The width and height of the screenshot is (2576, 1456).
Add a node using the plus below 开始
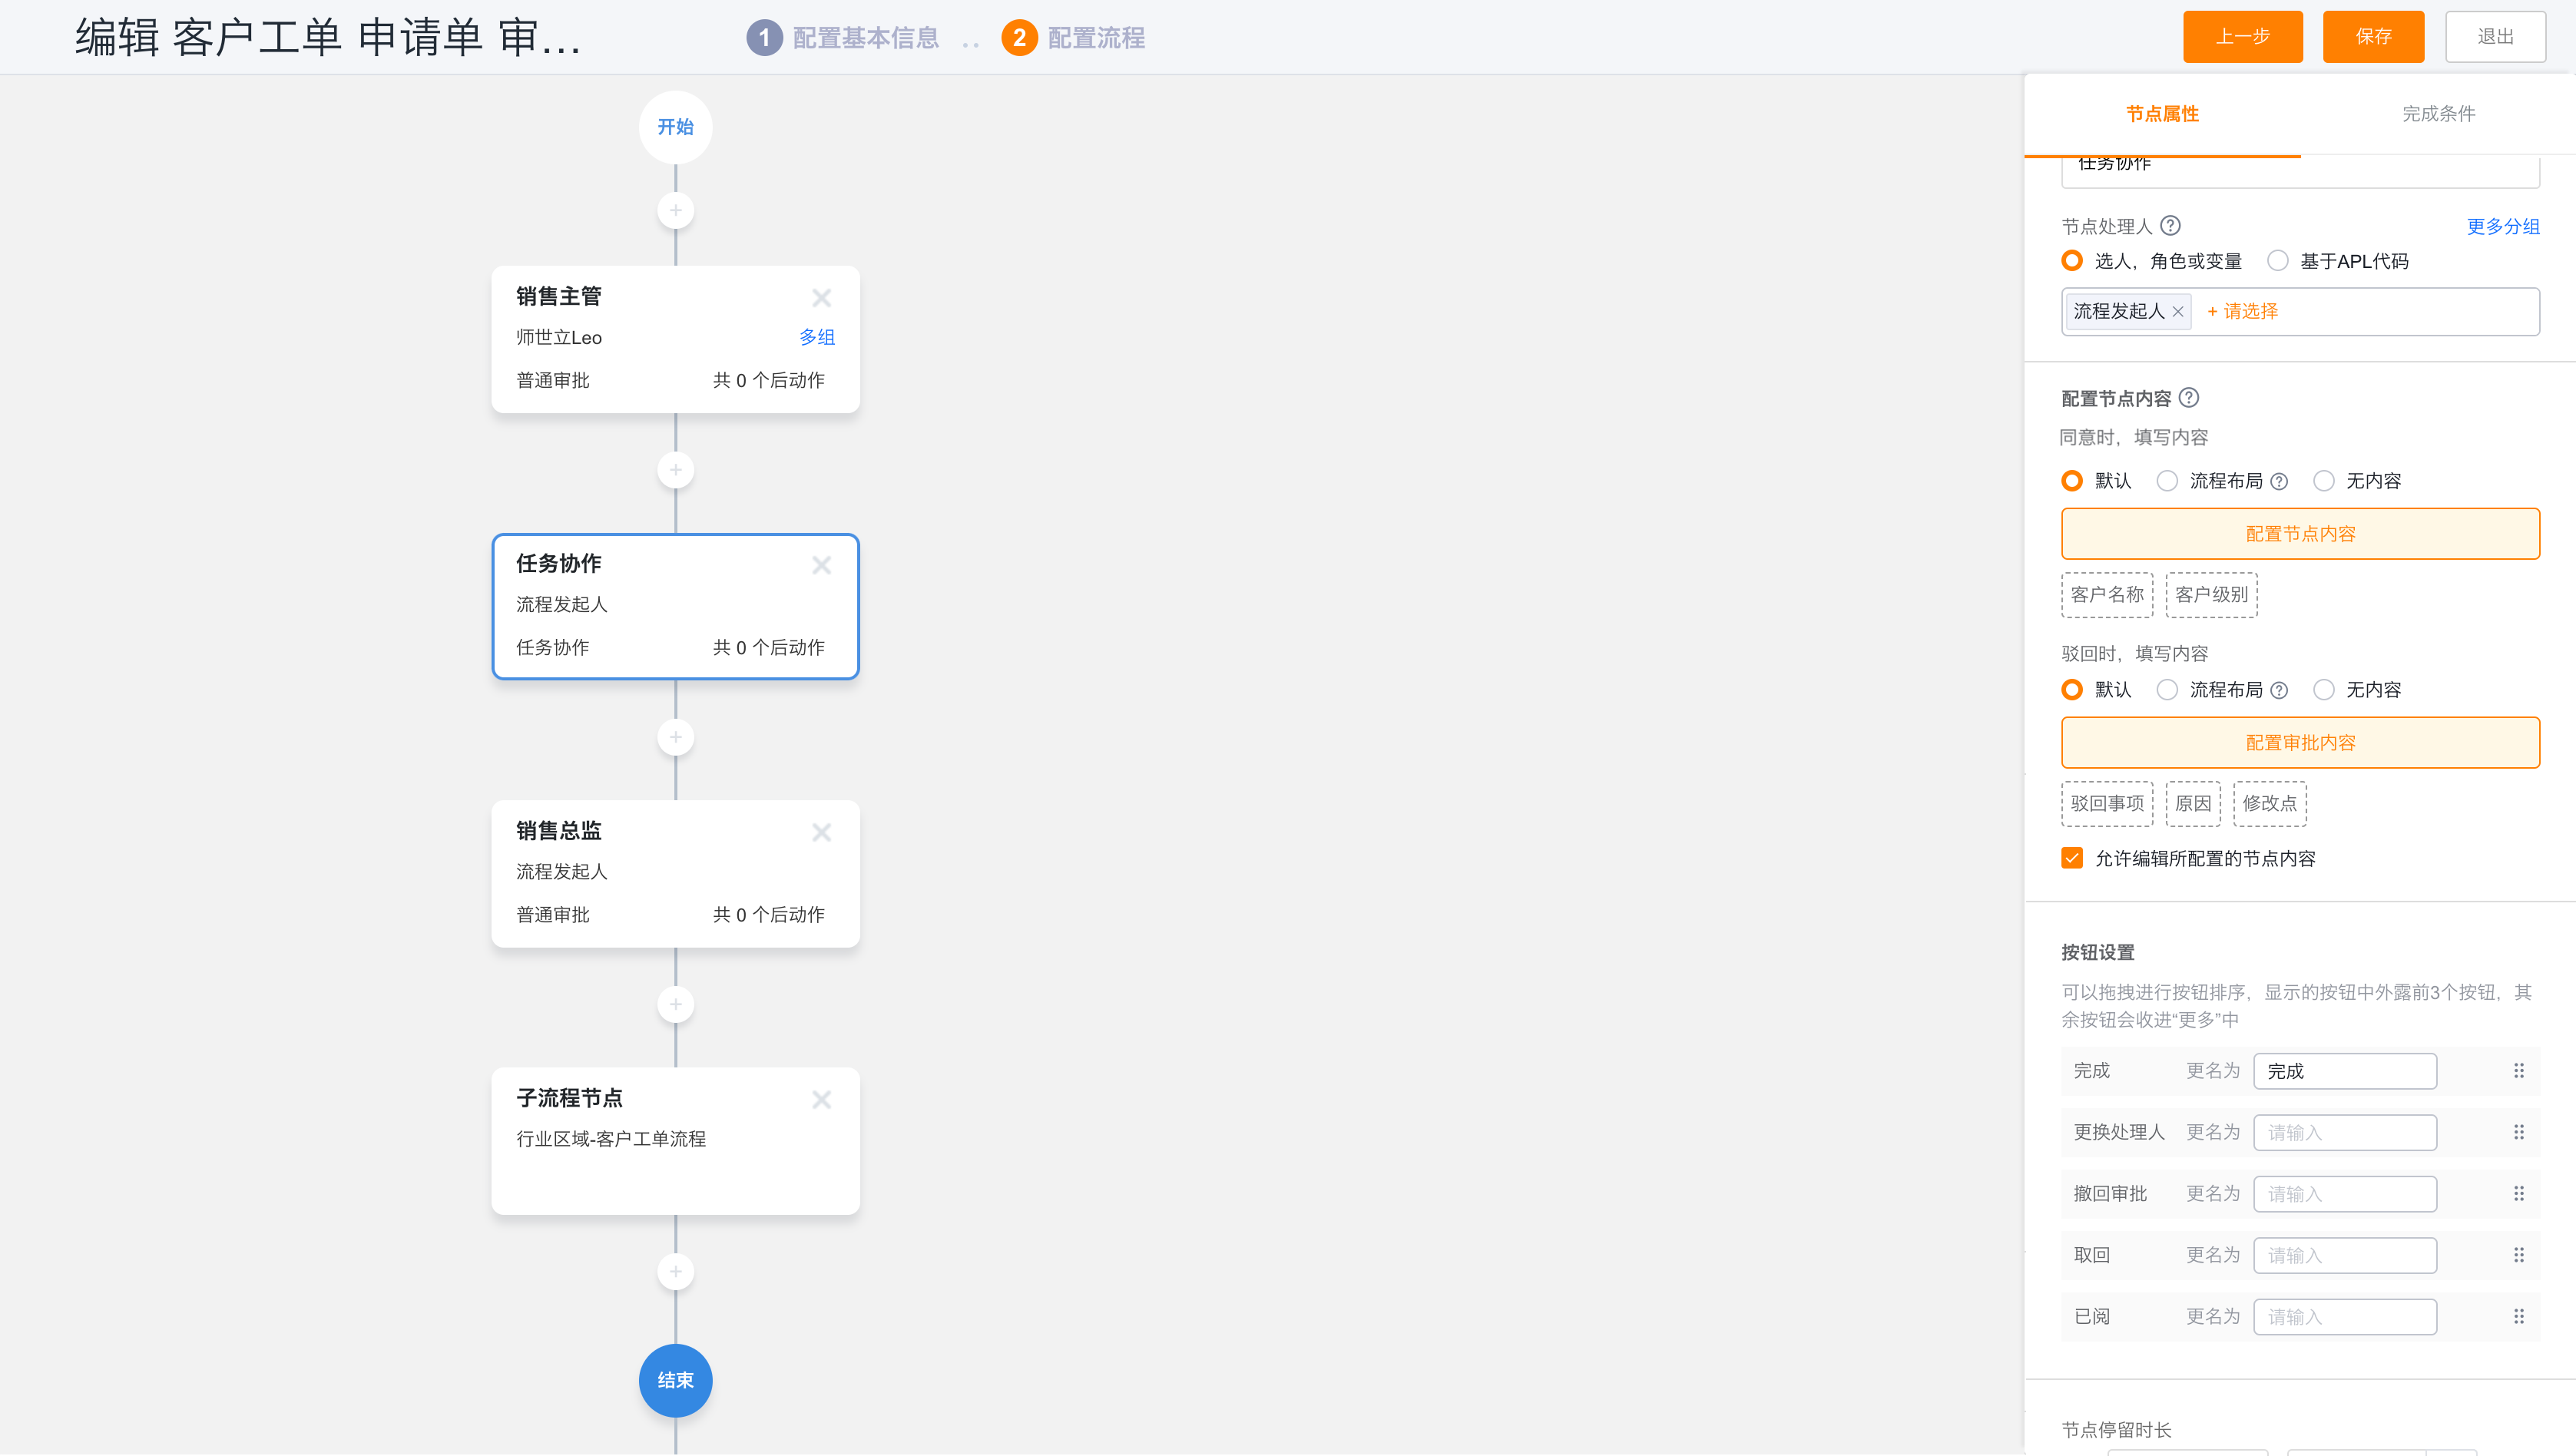coord(675,210)
